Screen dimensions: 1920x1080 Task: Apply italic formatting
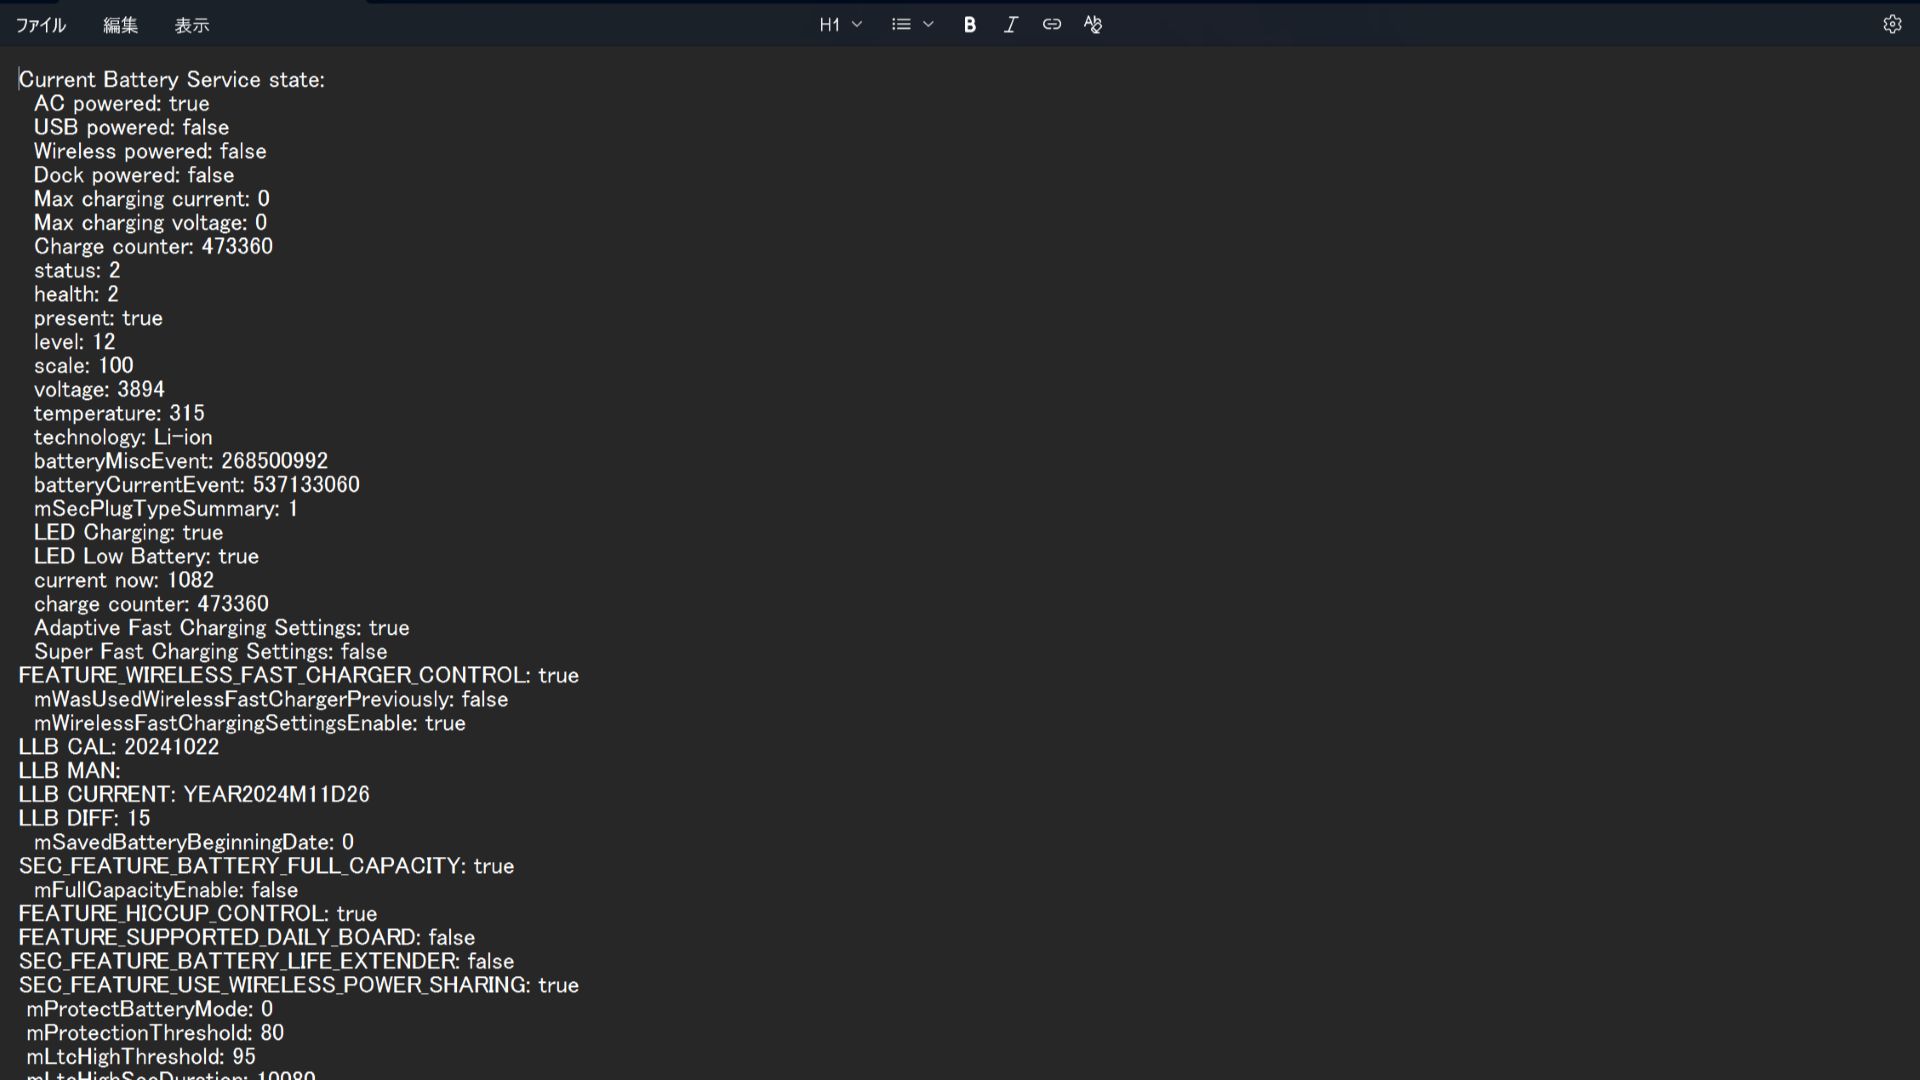pyautogui.click(x=1010, y=24)
